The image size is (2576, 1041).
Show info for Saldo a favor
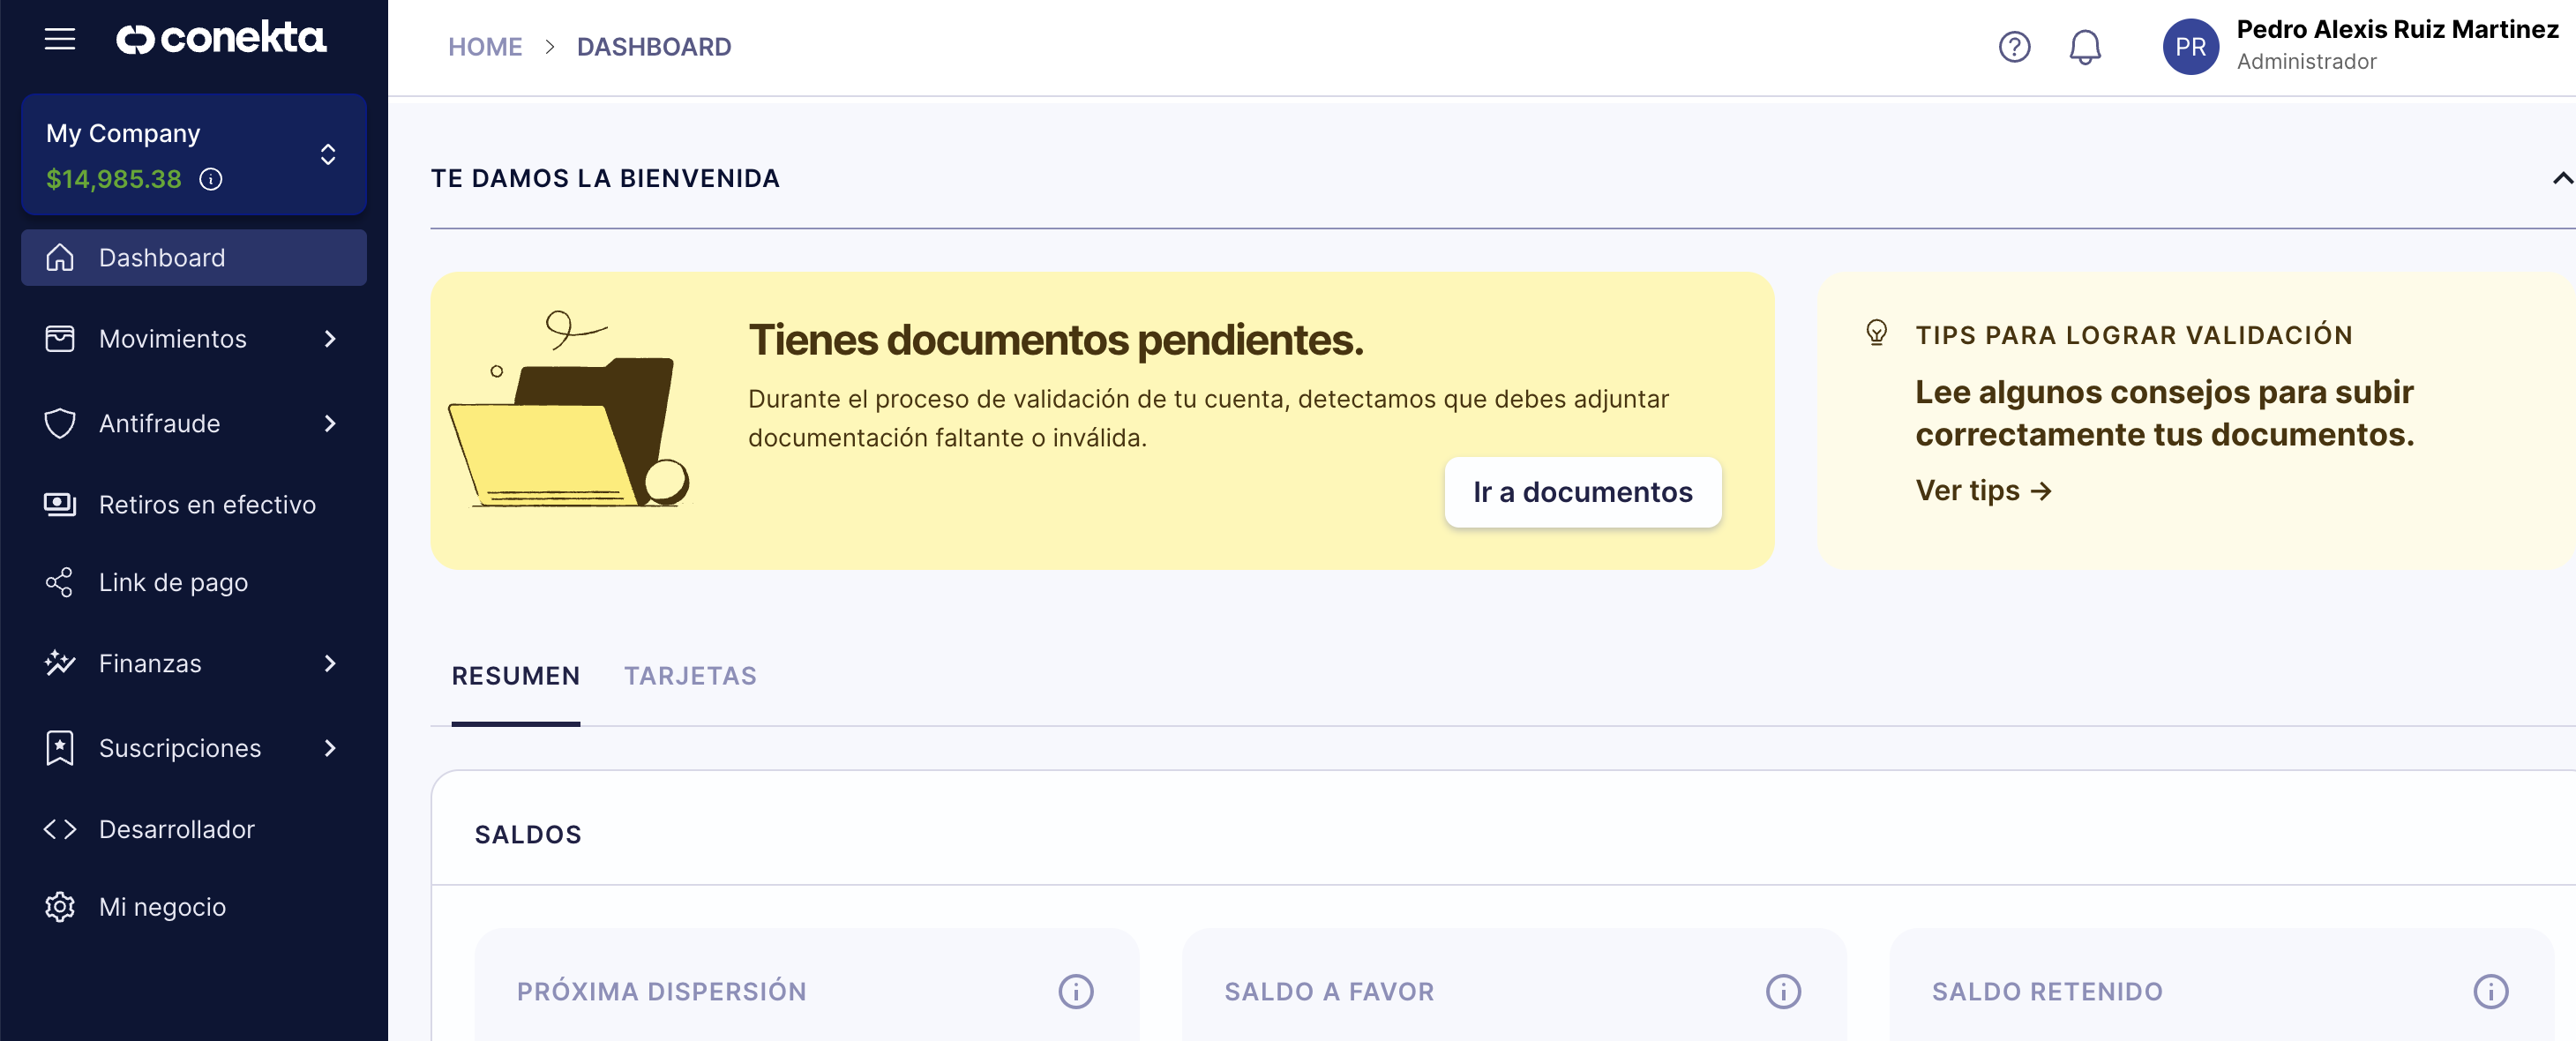pyautogui.click(x=1783, y=991)
